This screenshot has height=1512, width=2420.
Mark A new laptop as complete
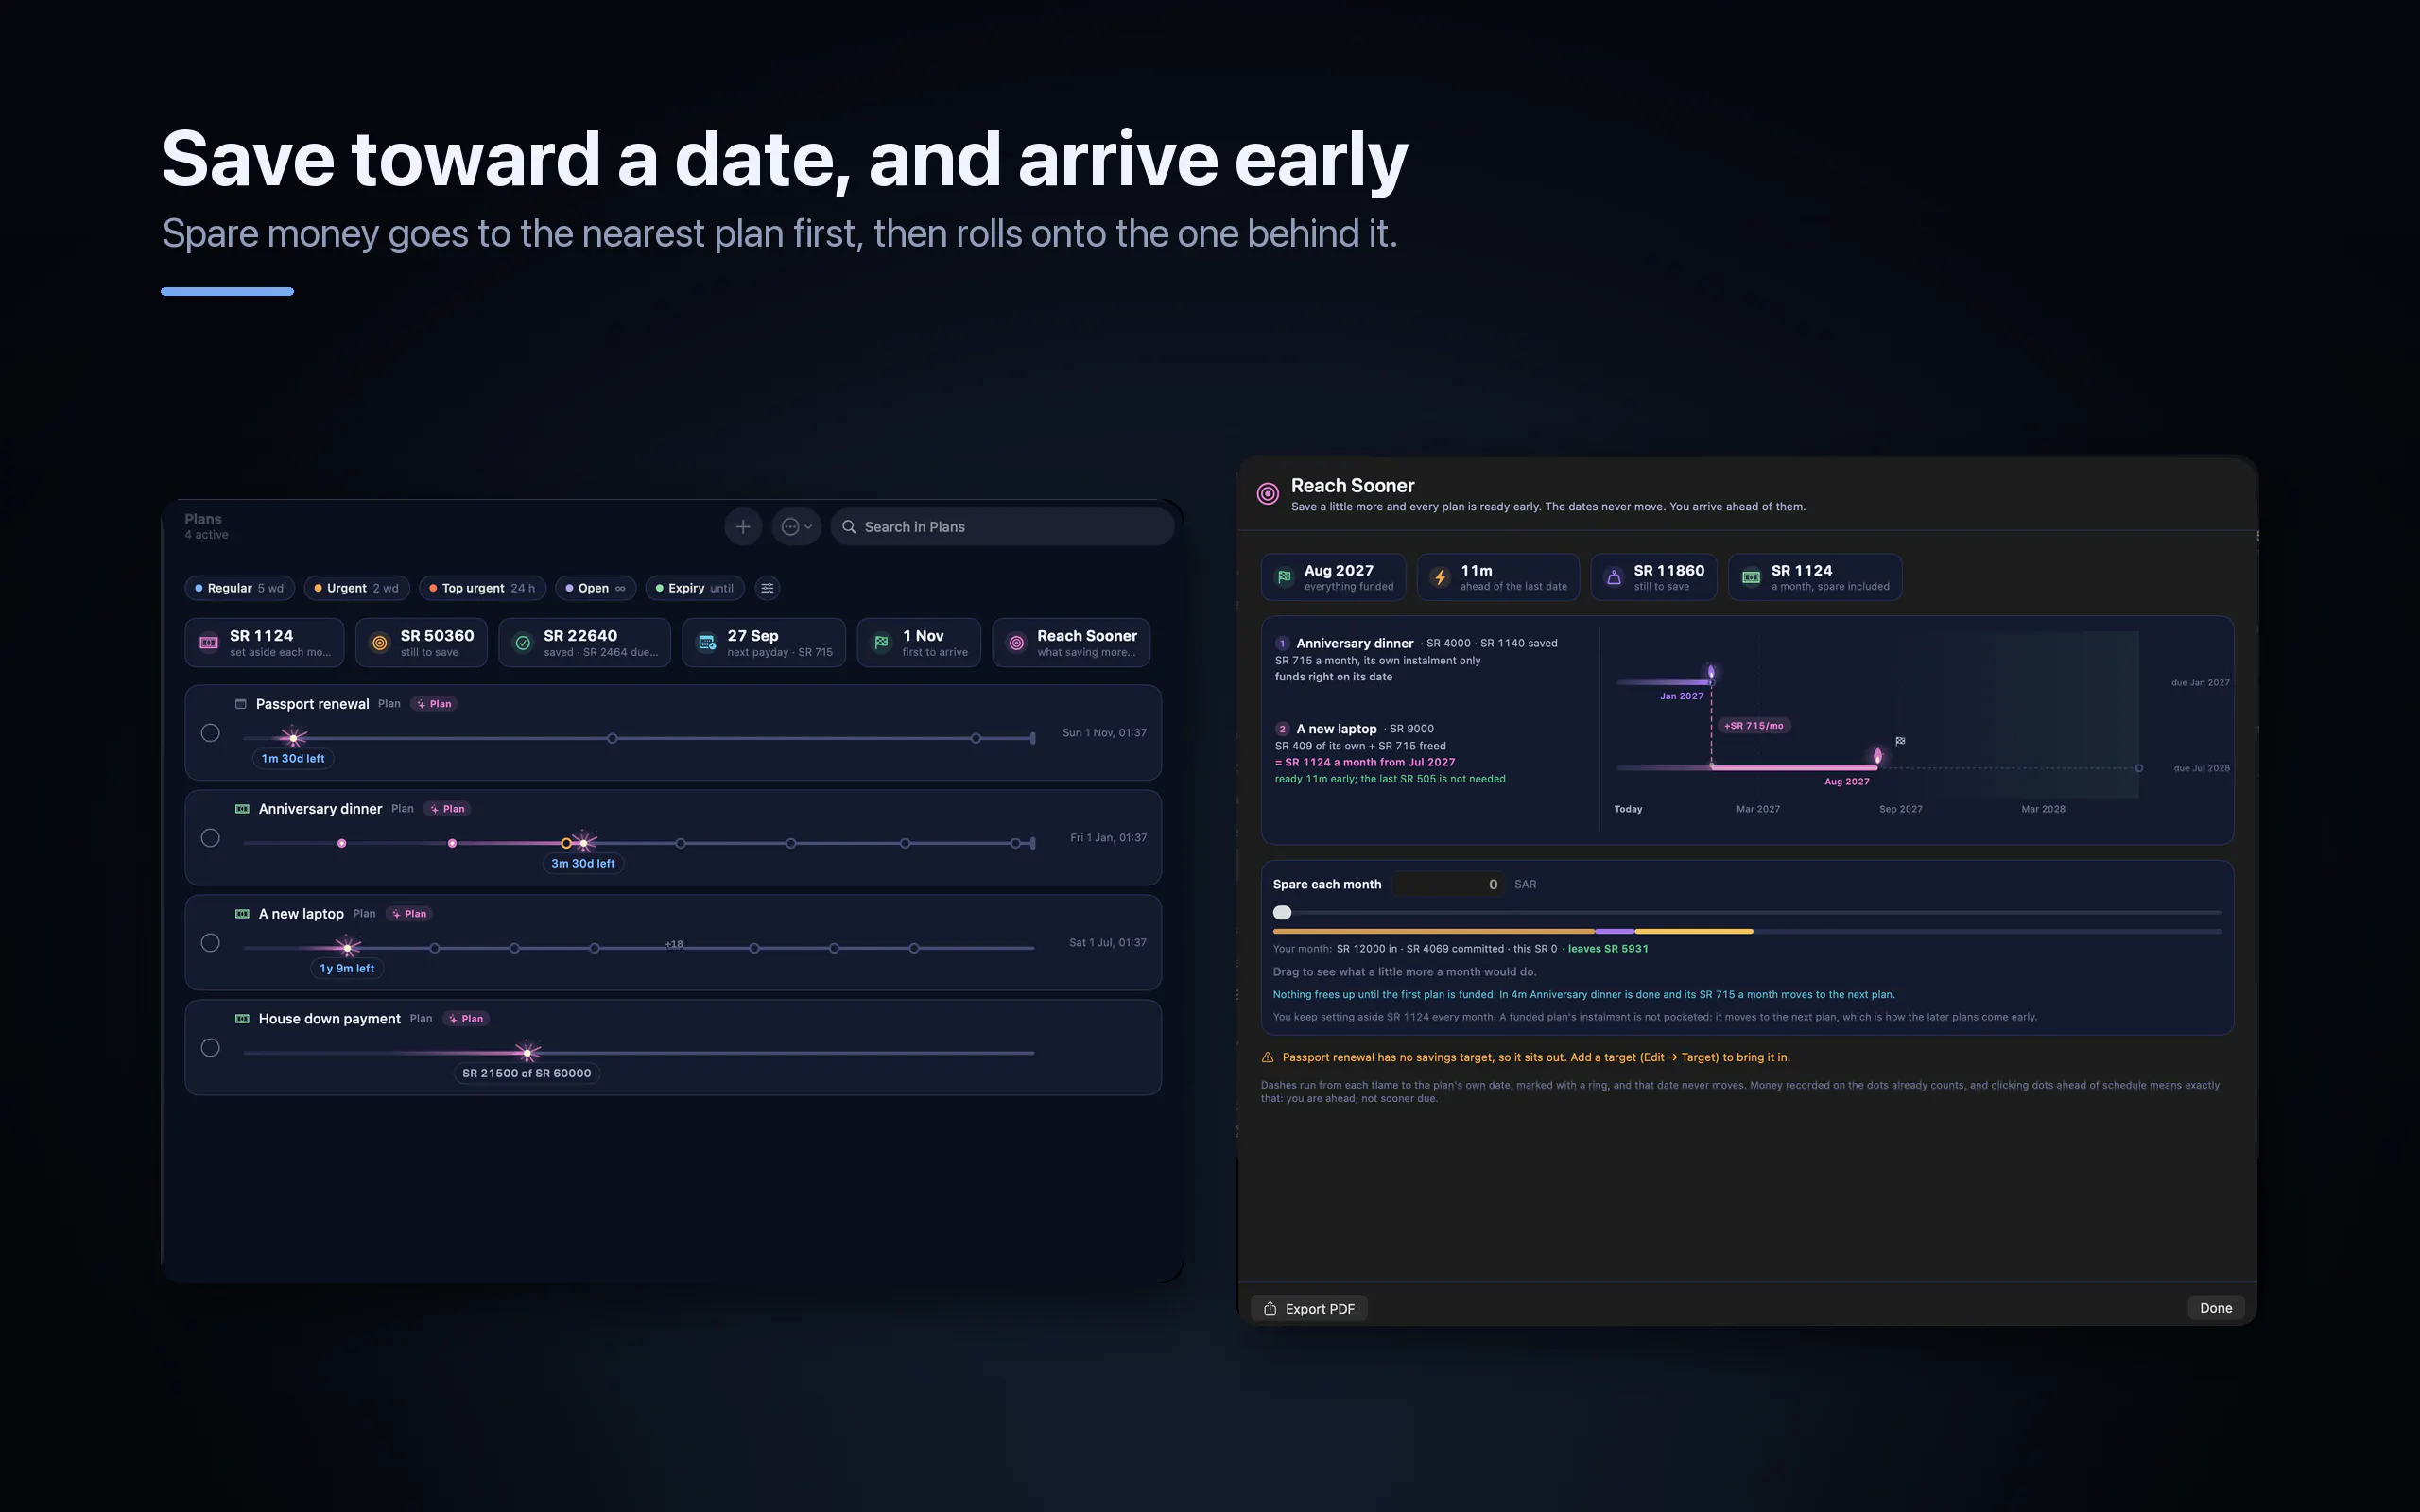210,943
